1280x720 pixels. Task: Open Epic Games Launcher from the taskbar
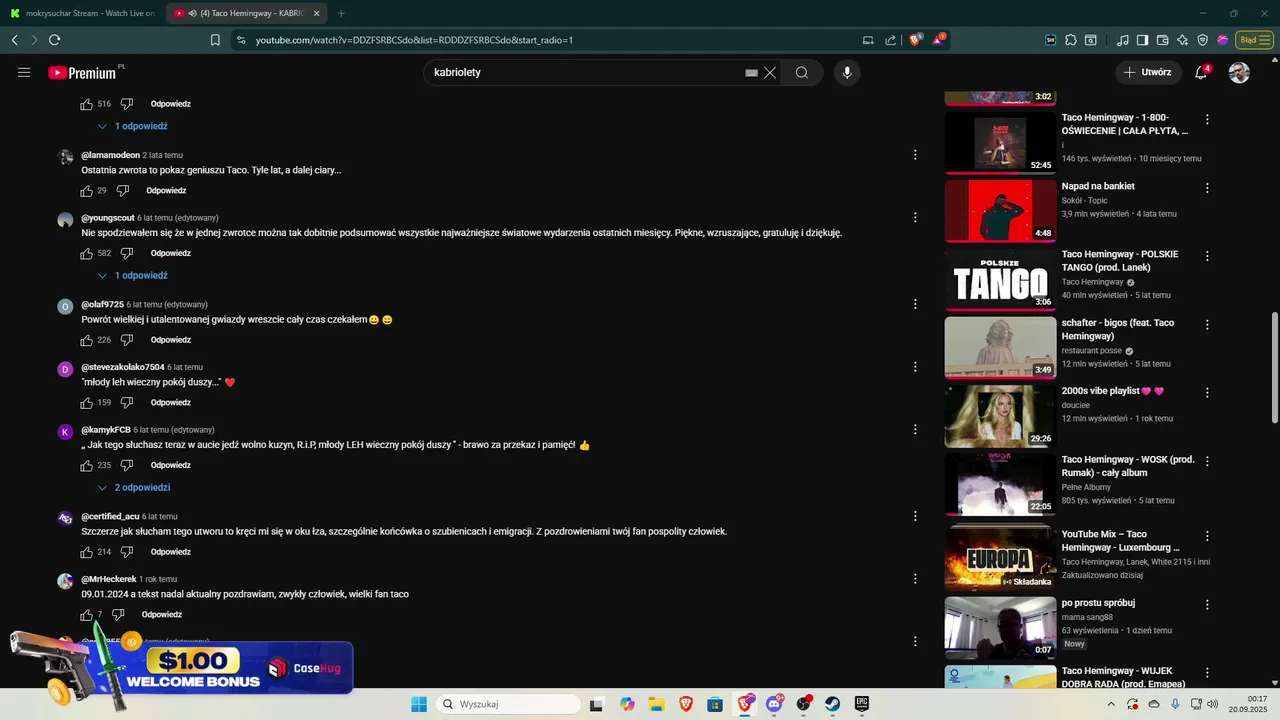[x=861, y=704]
